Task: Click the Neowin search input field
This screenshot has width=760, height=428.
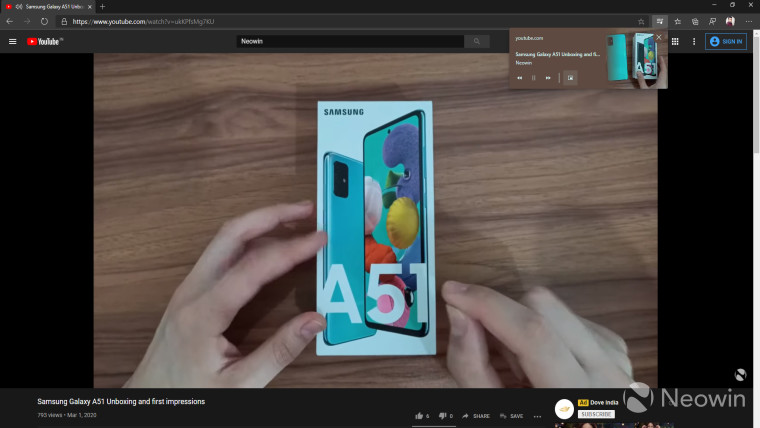Action: click(350, 41)
